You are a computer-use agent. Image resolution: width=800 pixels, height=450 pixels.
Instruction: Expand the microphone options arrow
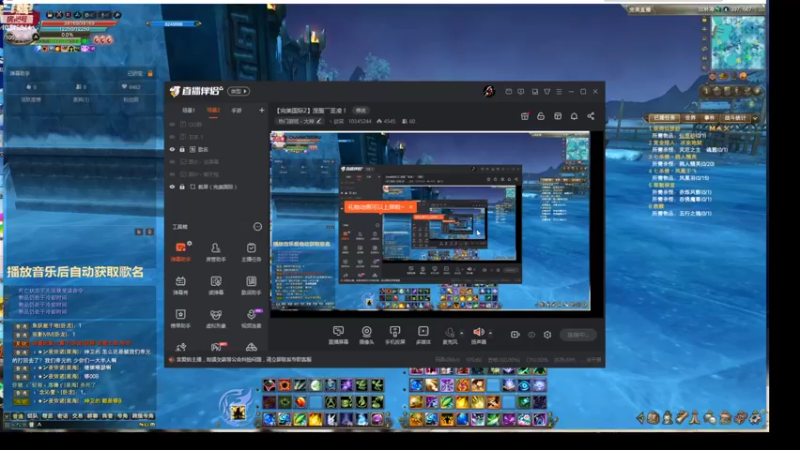[x=462, y=333]
